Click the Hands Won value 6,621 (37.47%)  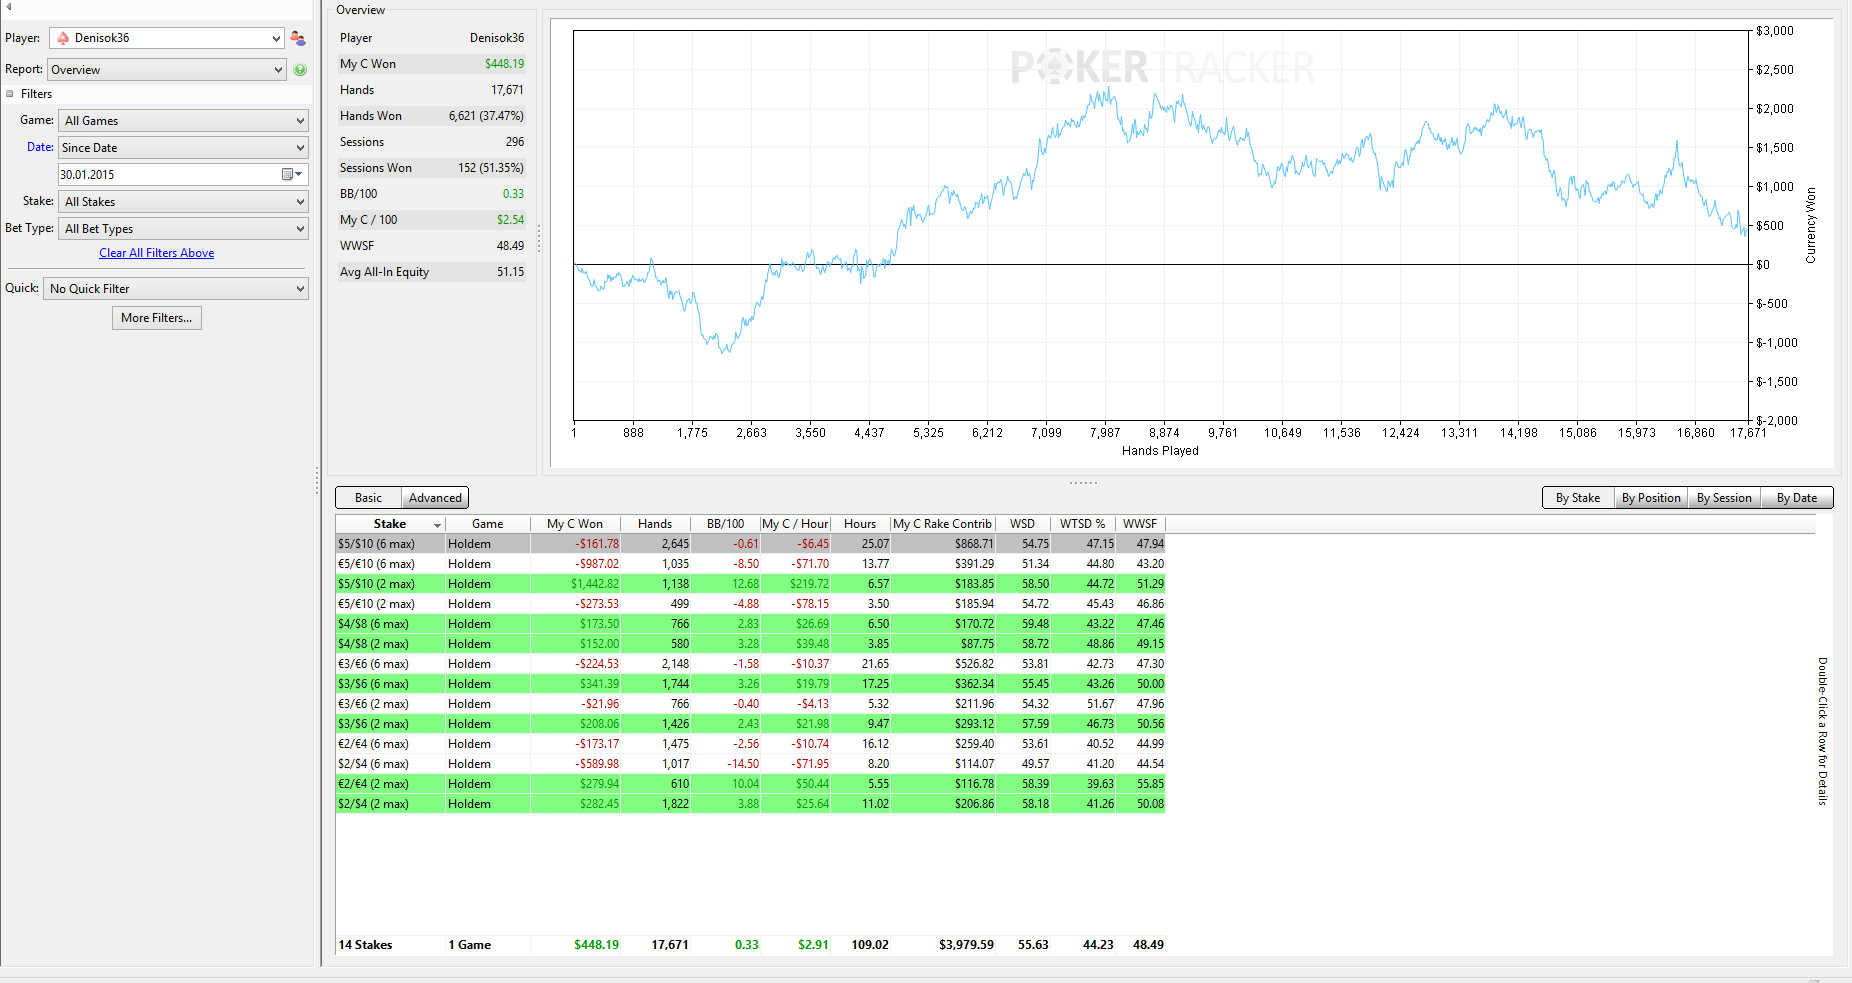click(x=486, y=116)
